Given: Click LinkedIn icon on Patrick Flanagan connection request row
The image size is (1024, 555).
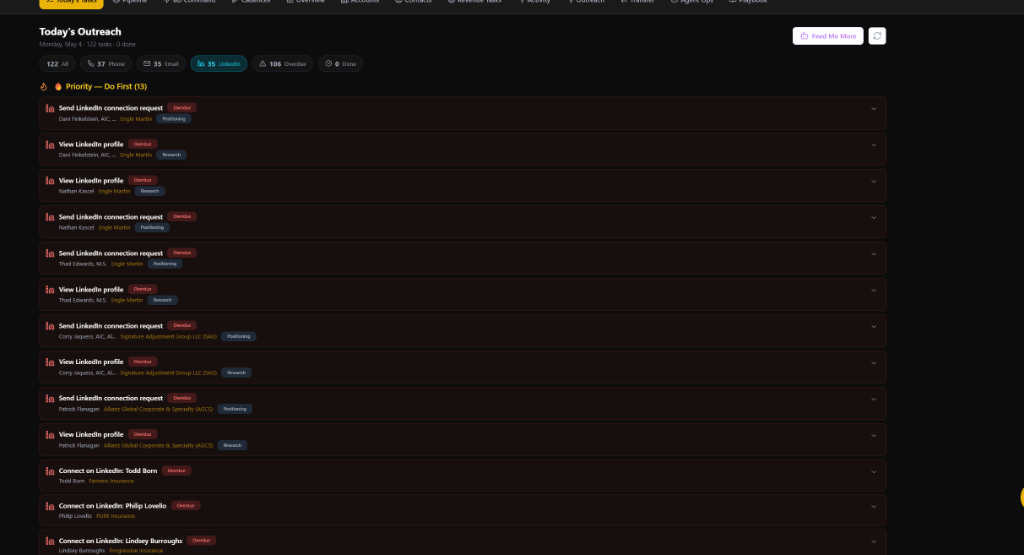Looking at the screenshot, I should 50,398.
